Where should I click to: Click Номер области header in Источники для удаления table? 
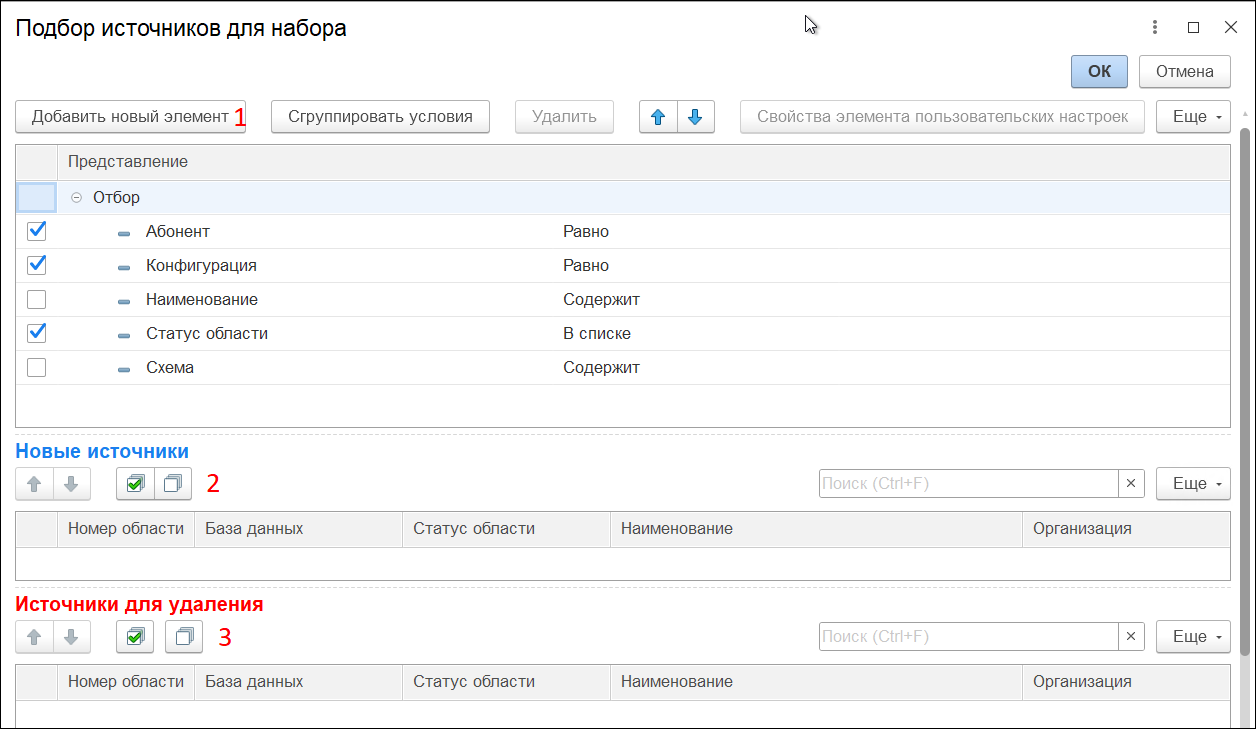[126, 682]
